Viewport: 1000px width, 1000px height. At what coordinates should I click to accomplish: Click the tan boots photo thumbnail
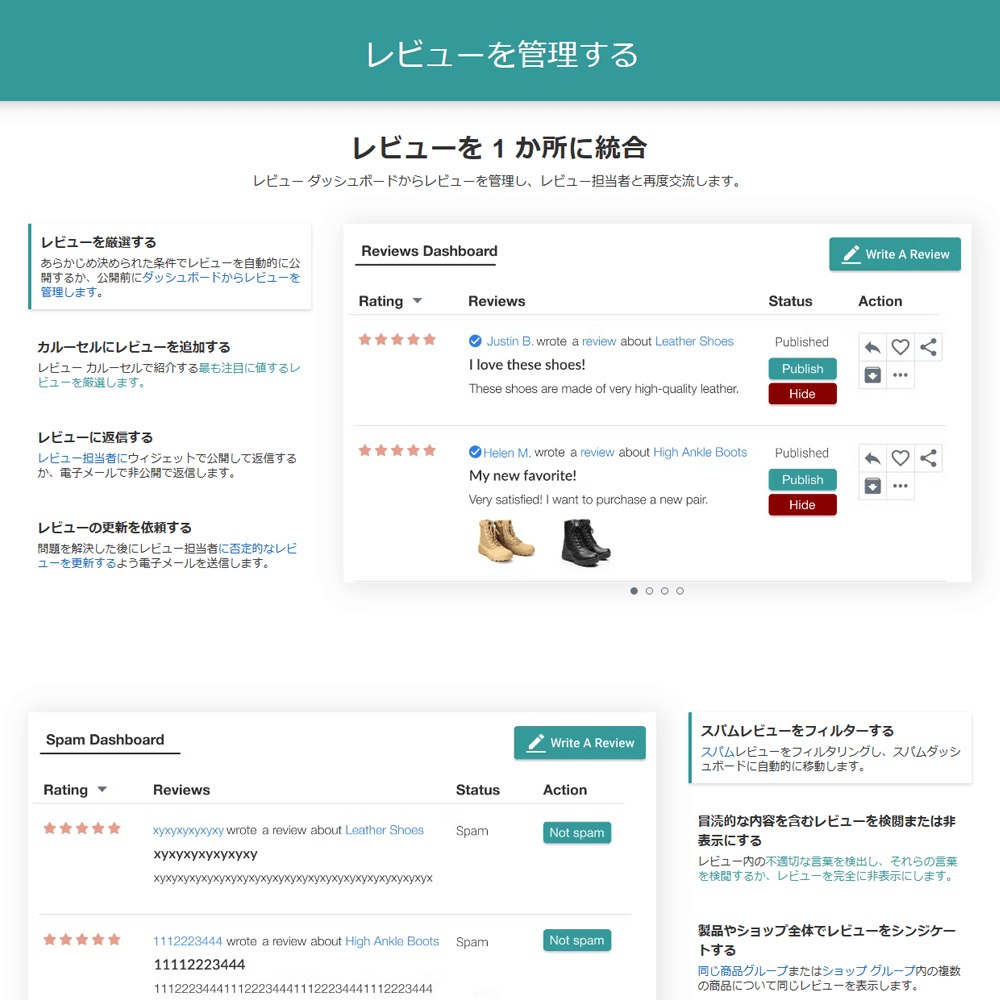(x=506, y=540)
